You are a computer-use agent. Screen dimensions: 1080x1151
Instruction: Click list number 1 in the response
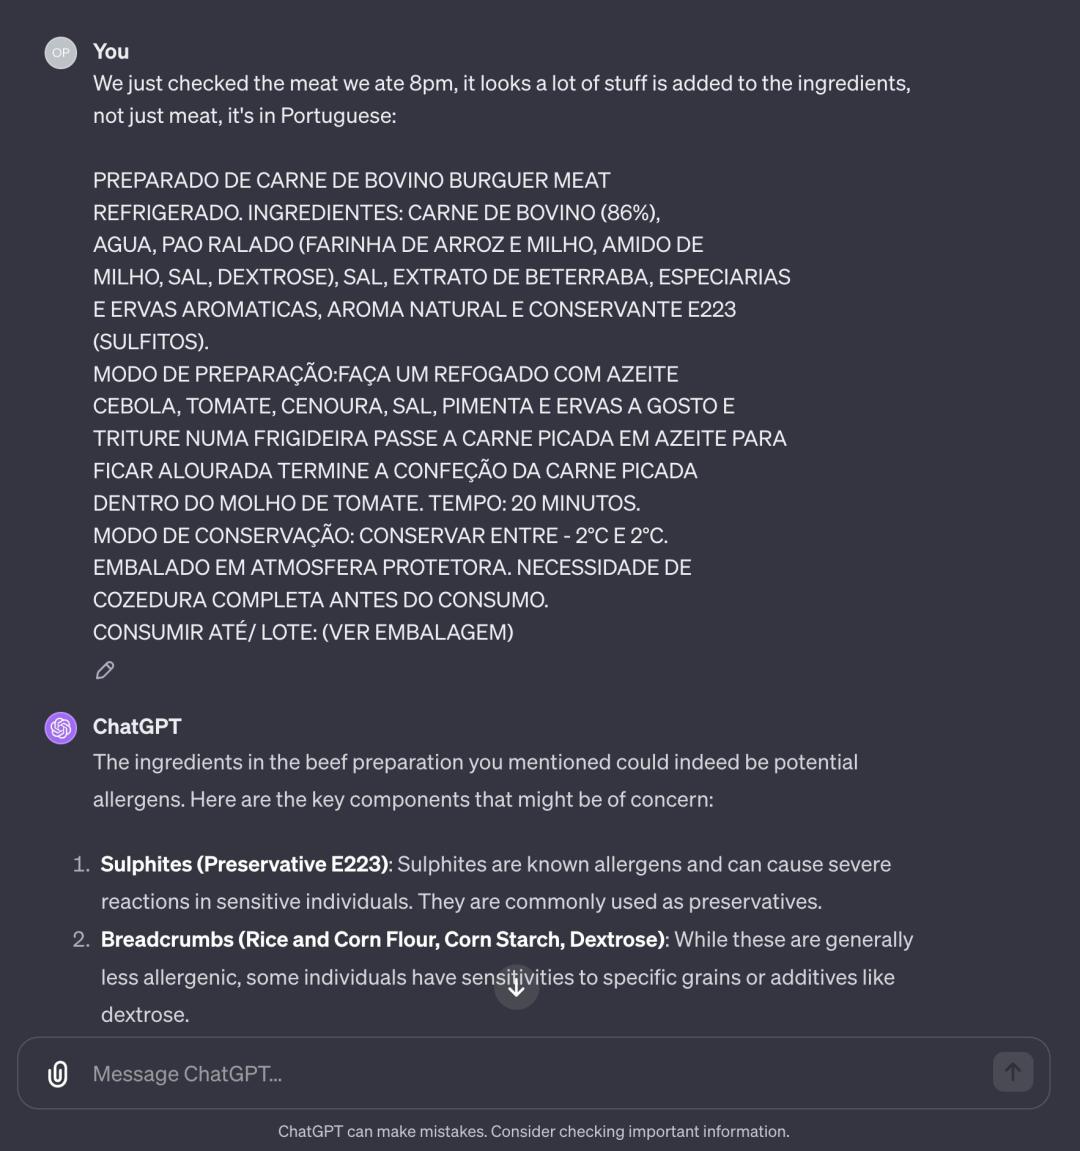click(81, 864)
